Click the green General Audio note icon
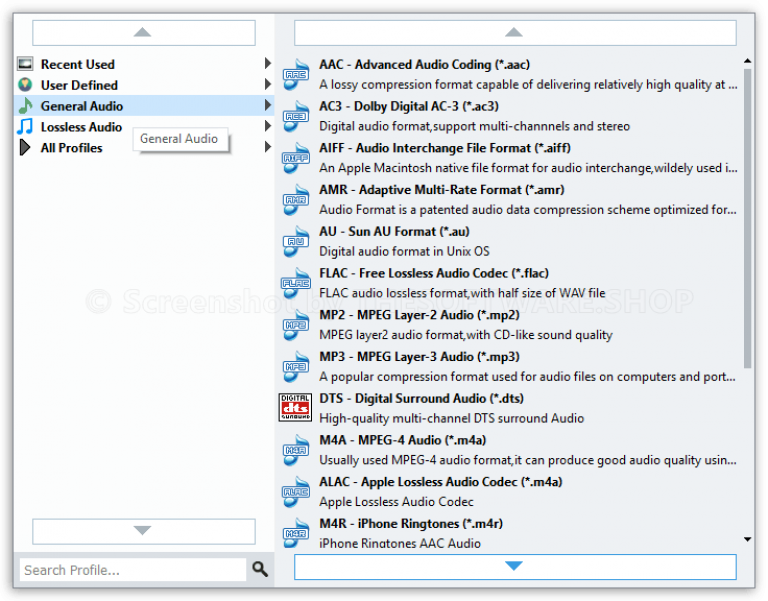The height and width of the screenshot is (601, 768). [x=25, y=105]
